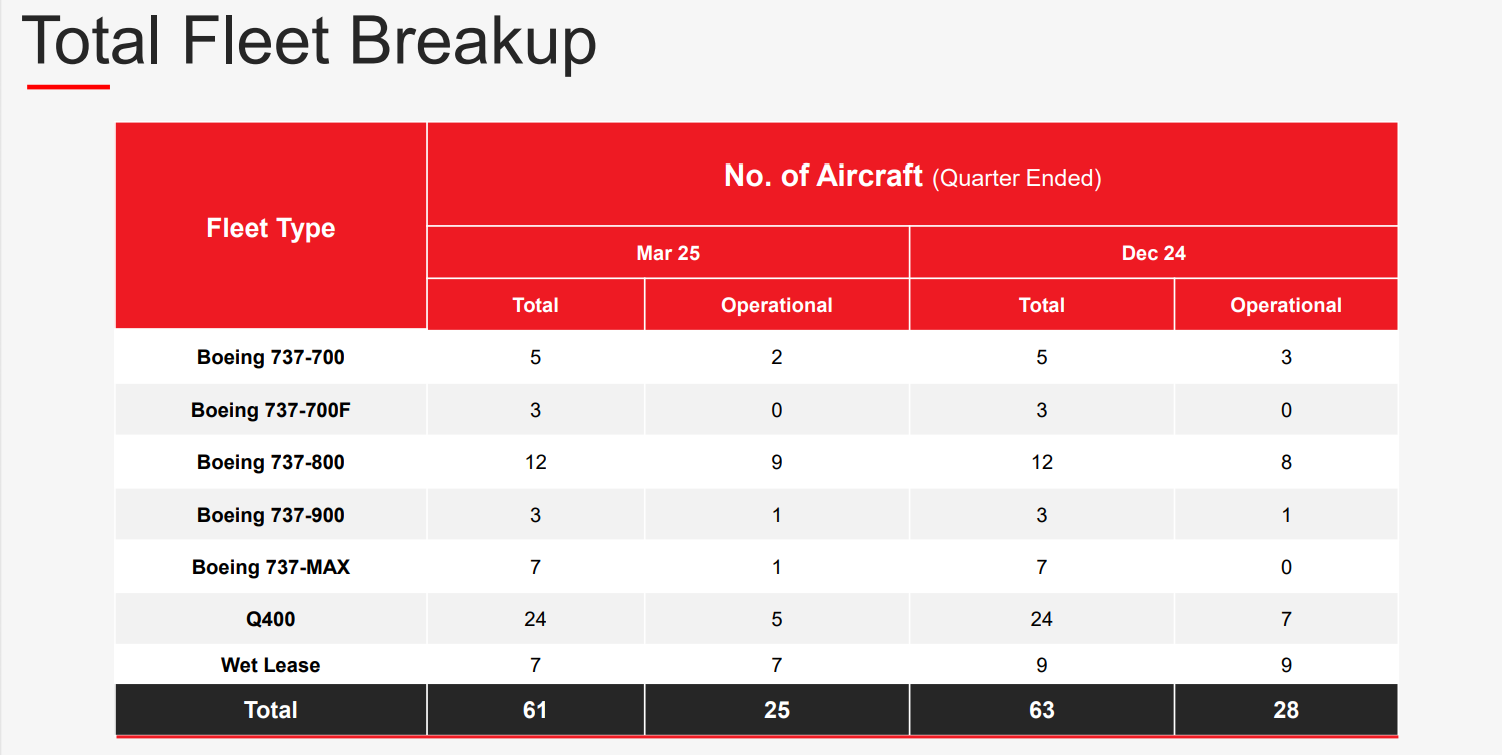Select the Boeing 737-700F row label

tap(271, 410)
